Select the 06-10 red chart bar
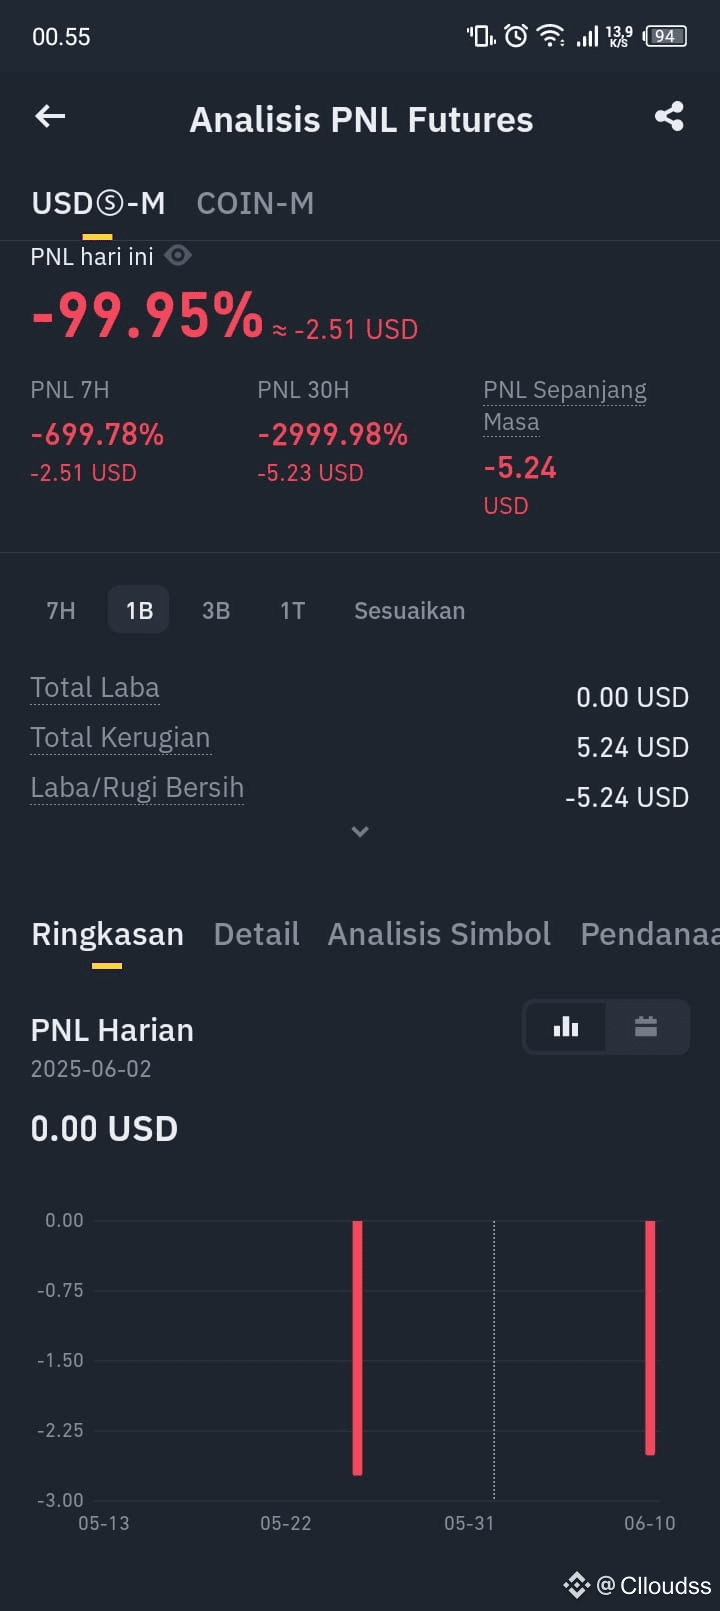720x1611 pixels. 650,1338
